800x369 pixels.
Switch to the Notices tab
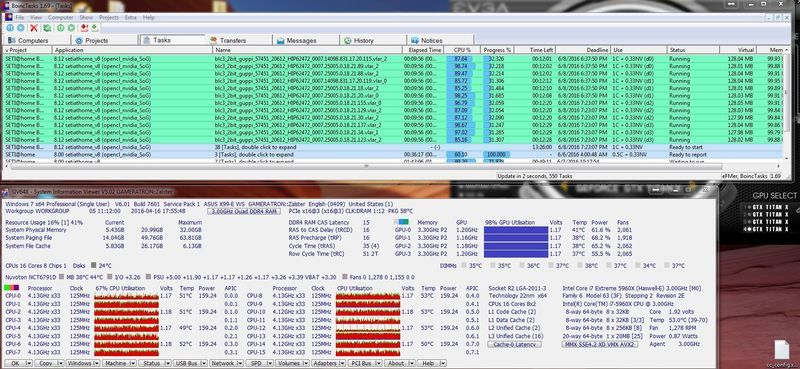pyautogui.click(x=440, y=40)
